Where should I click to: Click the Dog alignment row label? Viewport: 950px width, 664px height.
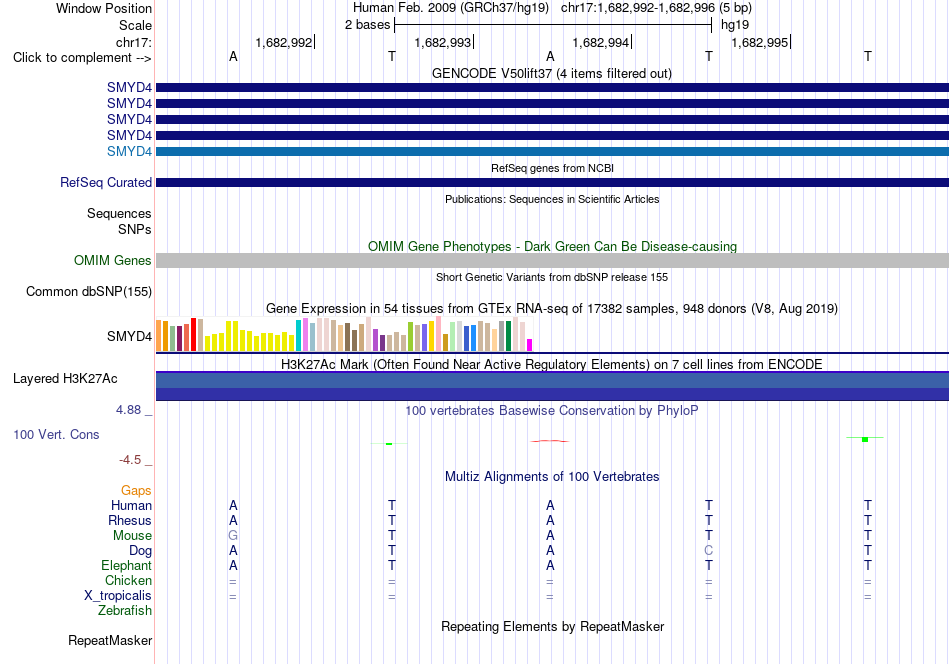click(x=140, y=551)
